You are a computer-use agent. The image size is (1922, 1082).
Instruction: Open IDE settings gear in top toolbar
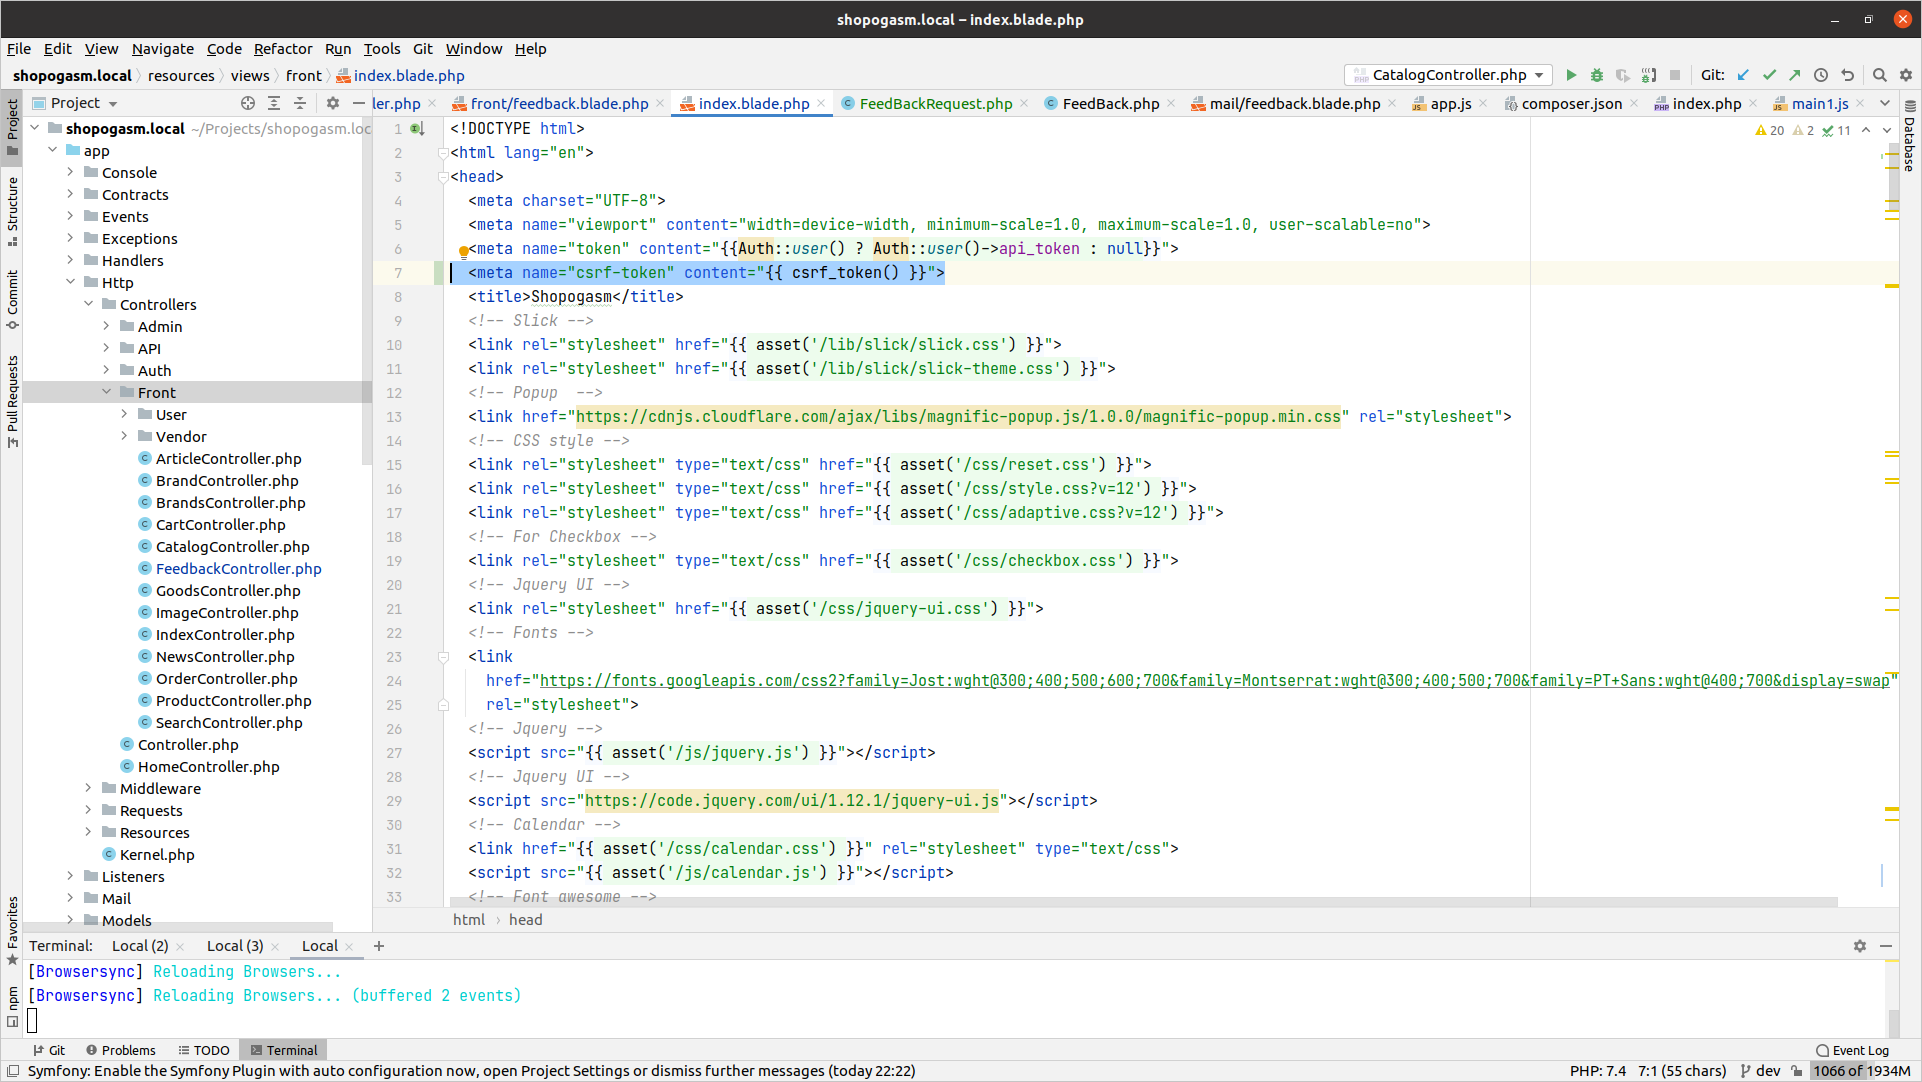(x=1906, y=75)
